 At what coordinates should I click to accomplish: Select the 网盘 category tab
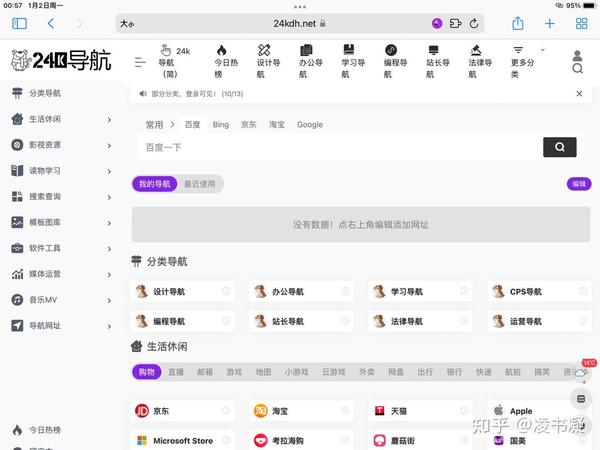point(396,372)
